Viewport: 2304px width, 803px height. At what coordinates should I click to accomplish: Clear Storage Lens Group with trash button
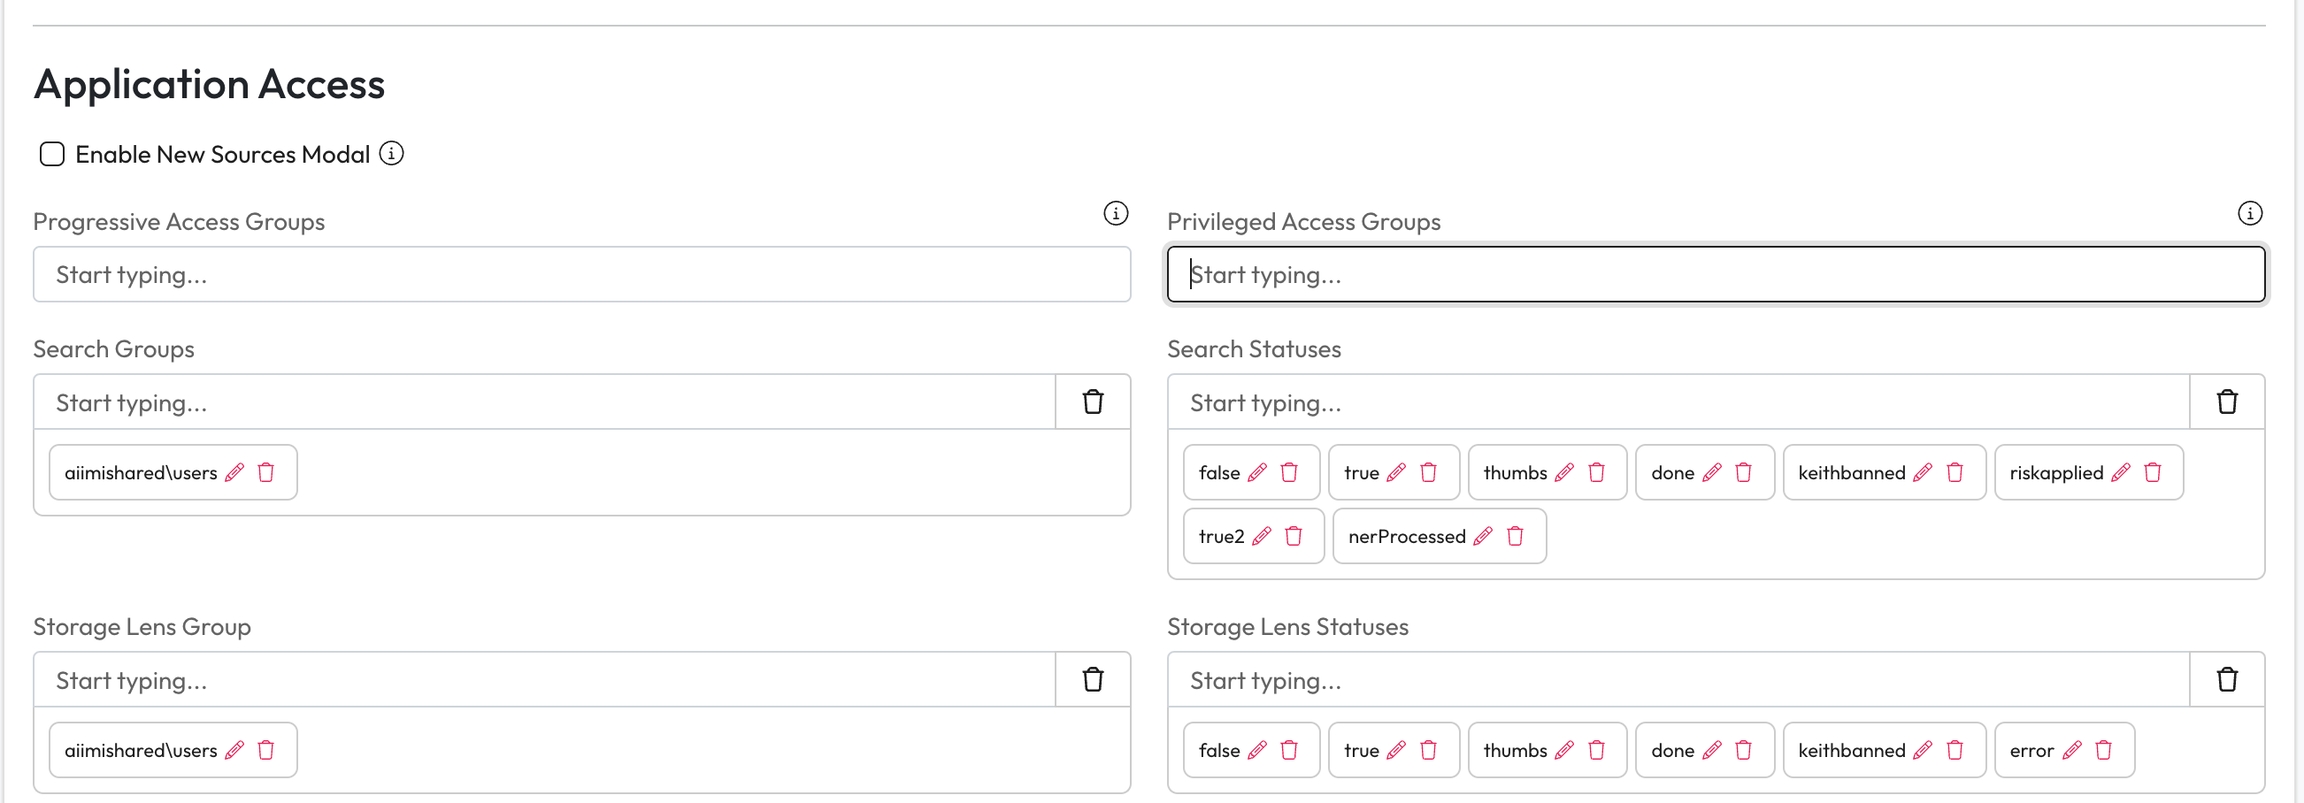(1093, 680)
